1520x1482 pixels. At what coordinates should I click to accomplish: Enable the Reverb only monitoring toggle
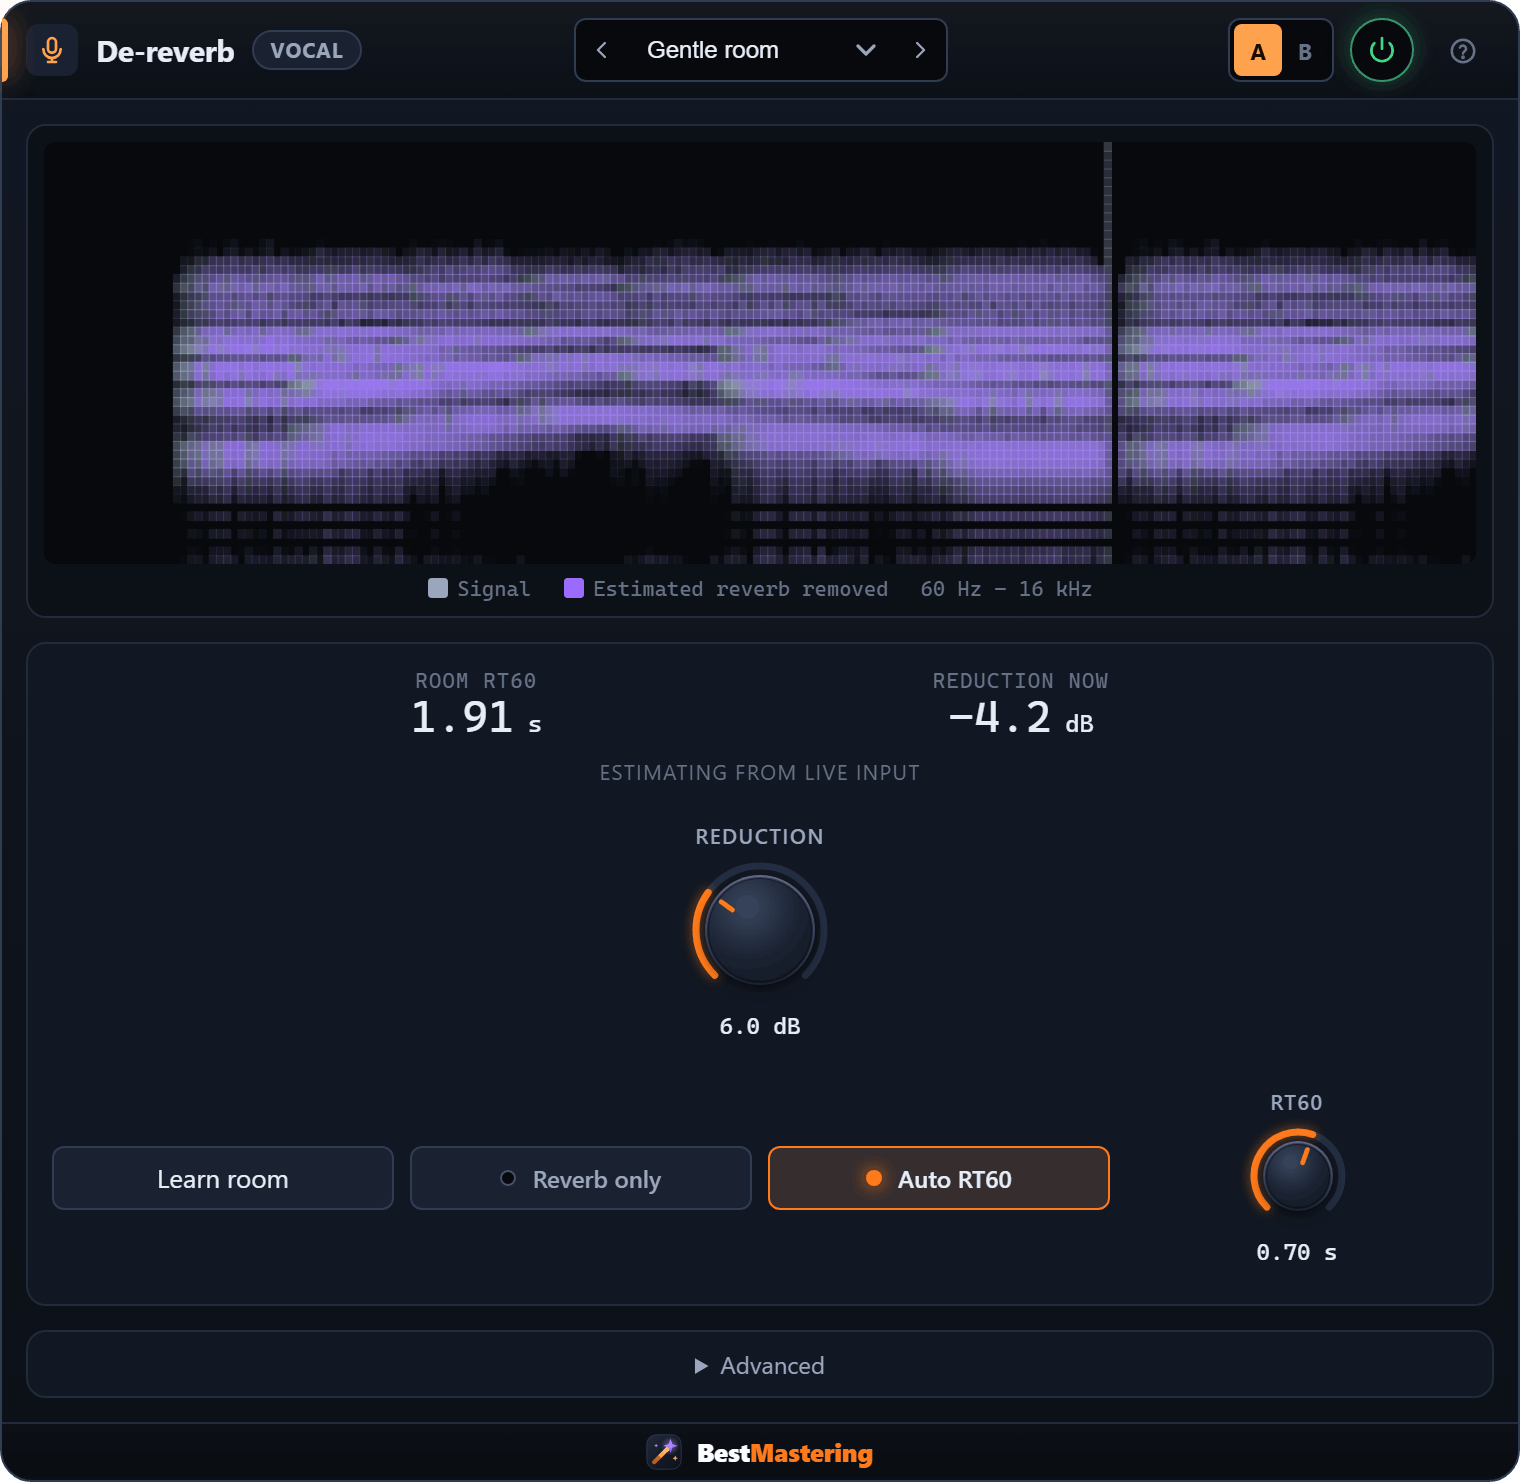pos(581,1178)
